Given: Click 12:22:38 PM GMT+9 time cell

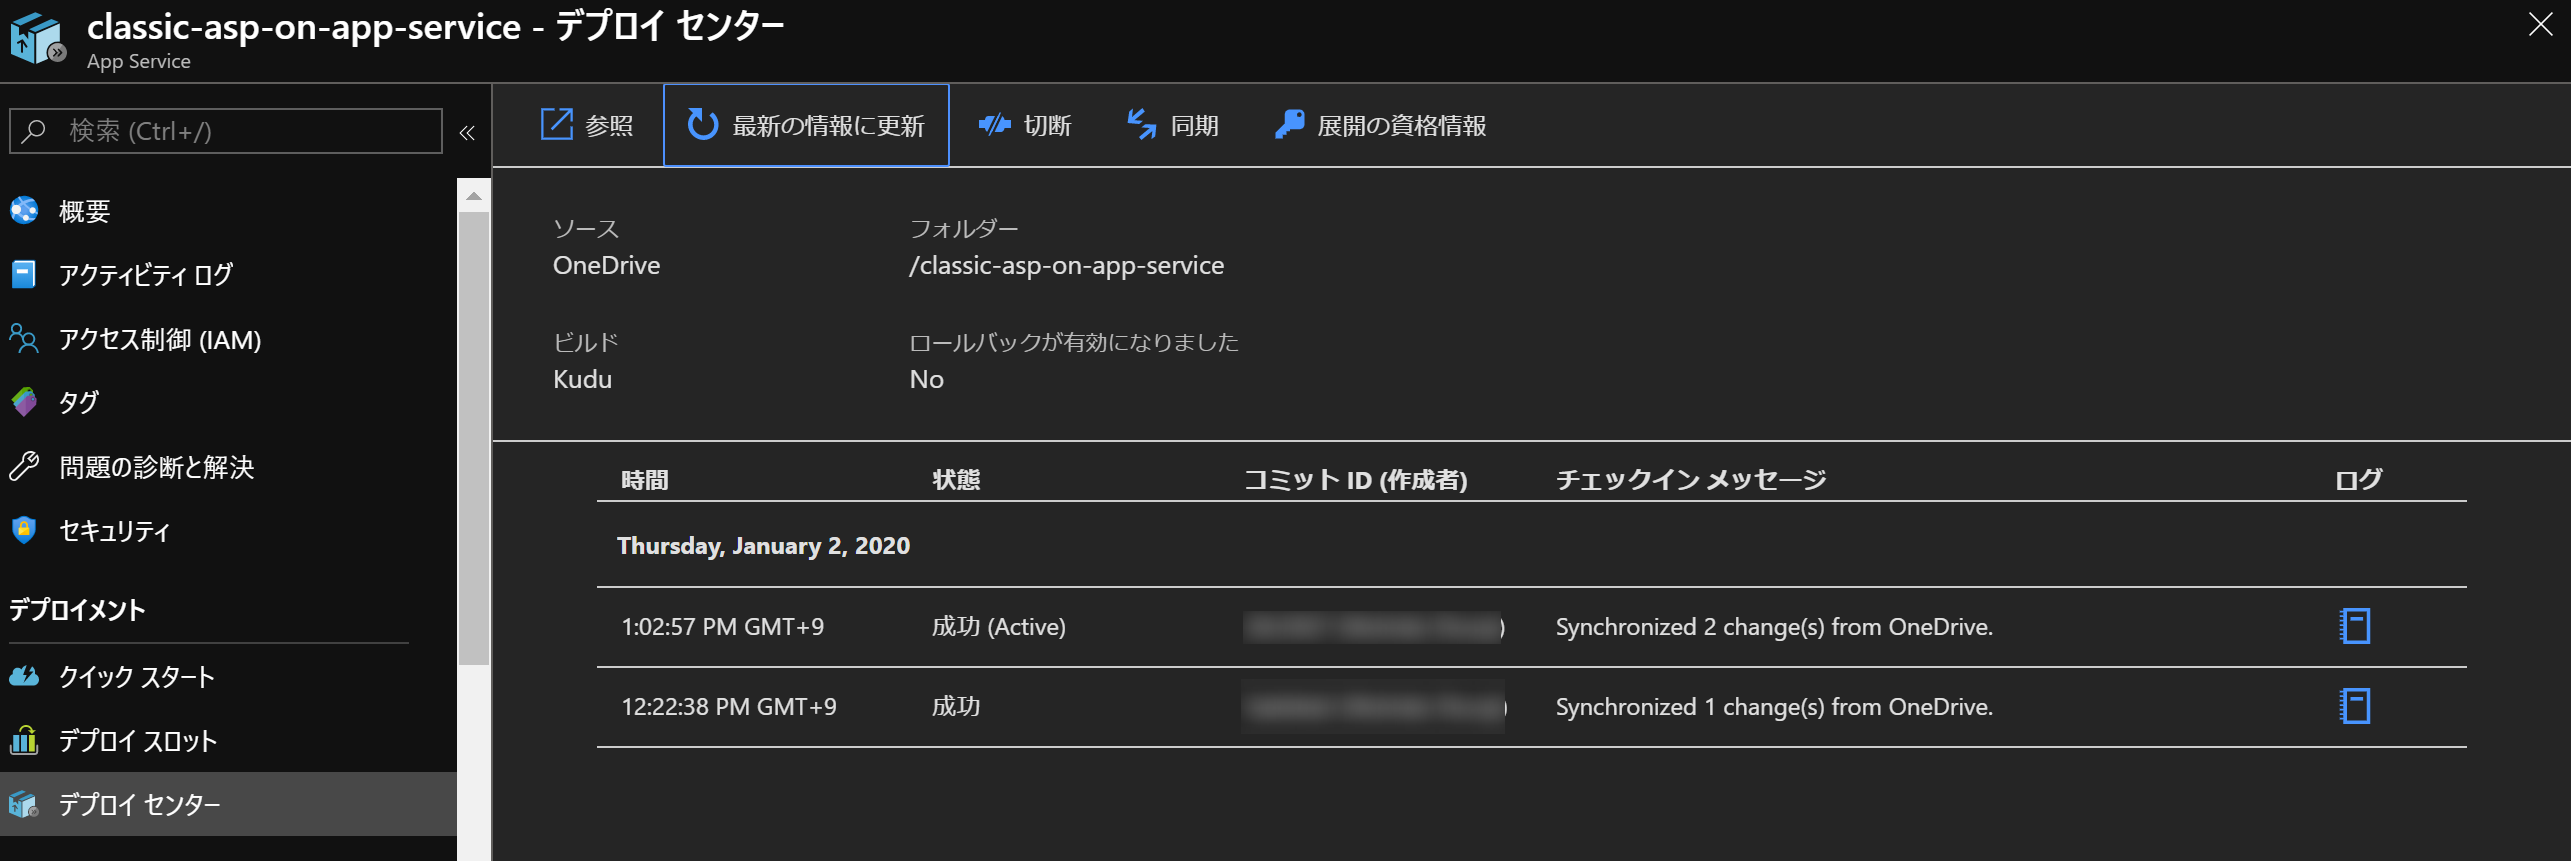Looking at the screenshot, I should pyautogui.click(x=729, y=707).
